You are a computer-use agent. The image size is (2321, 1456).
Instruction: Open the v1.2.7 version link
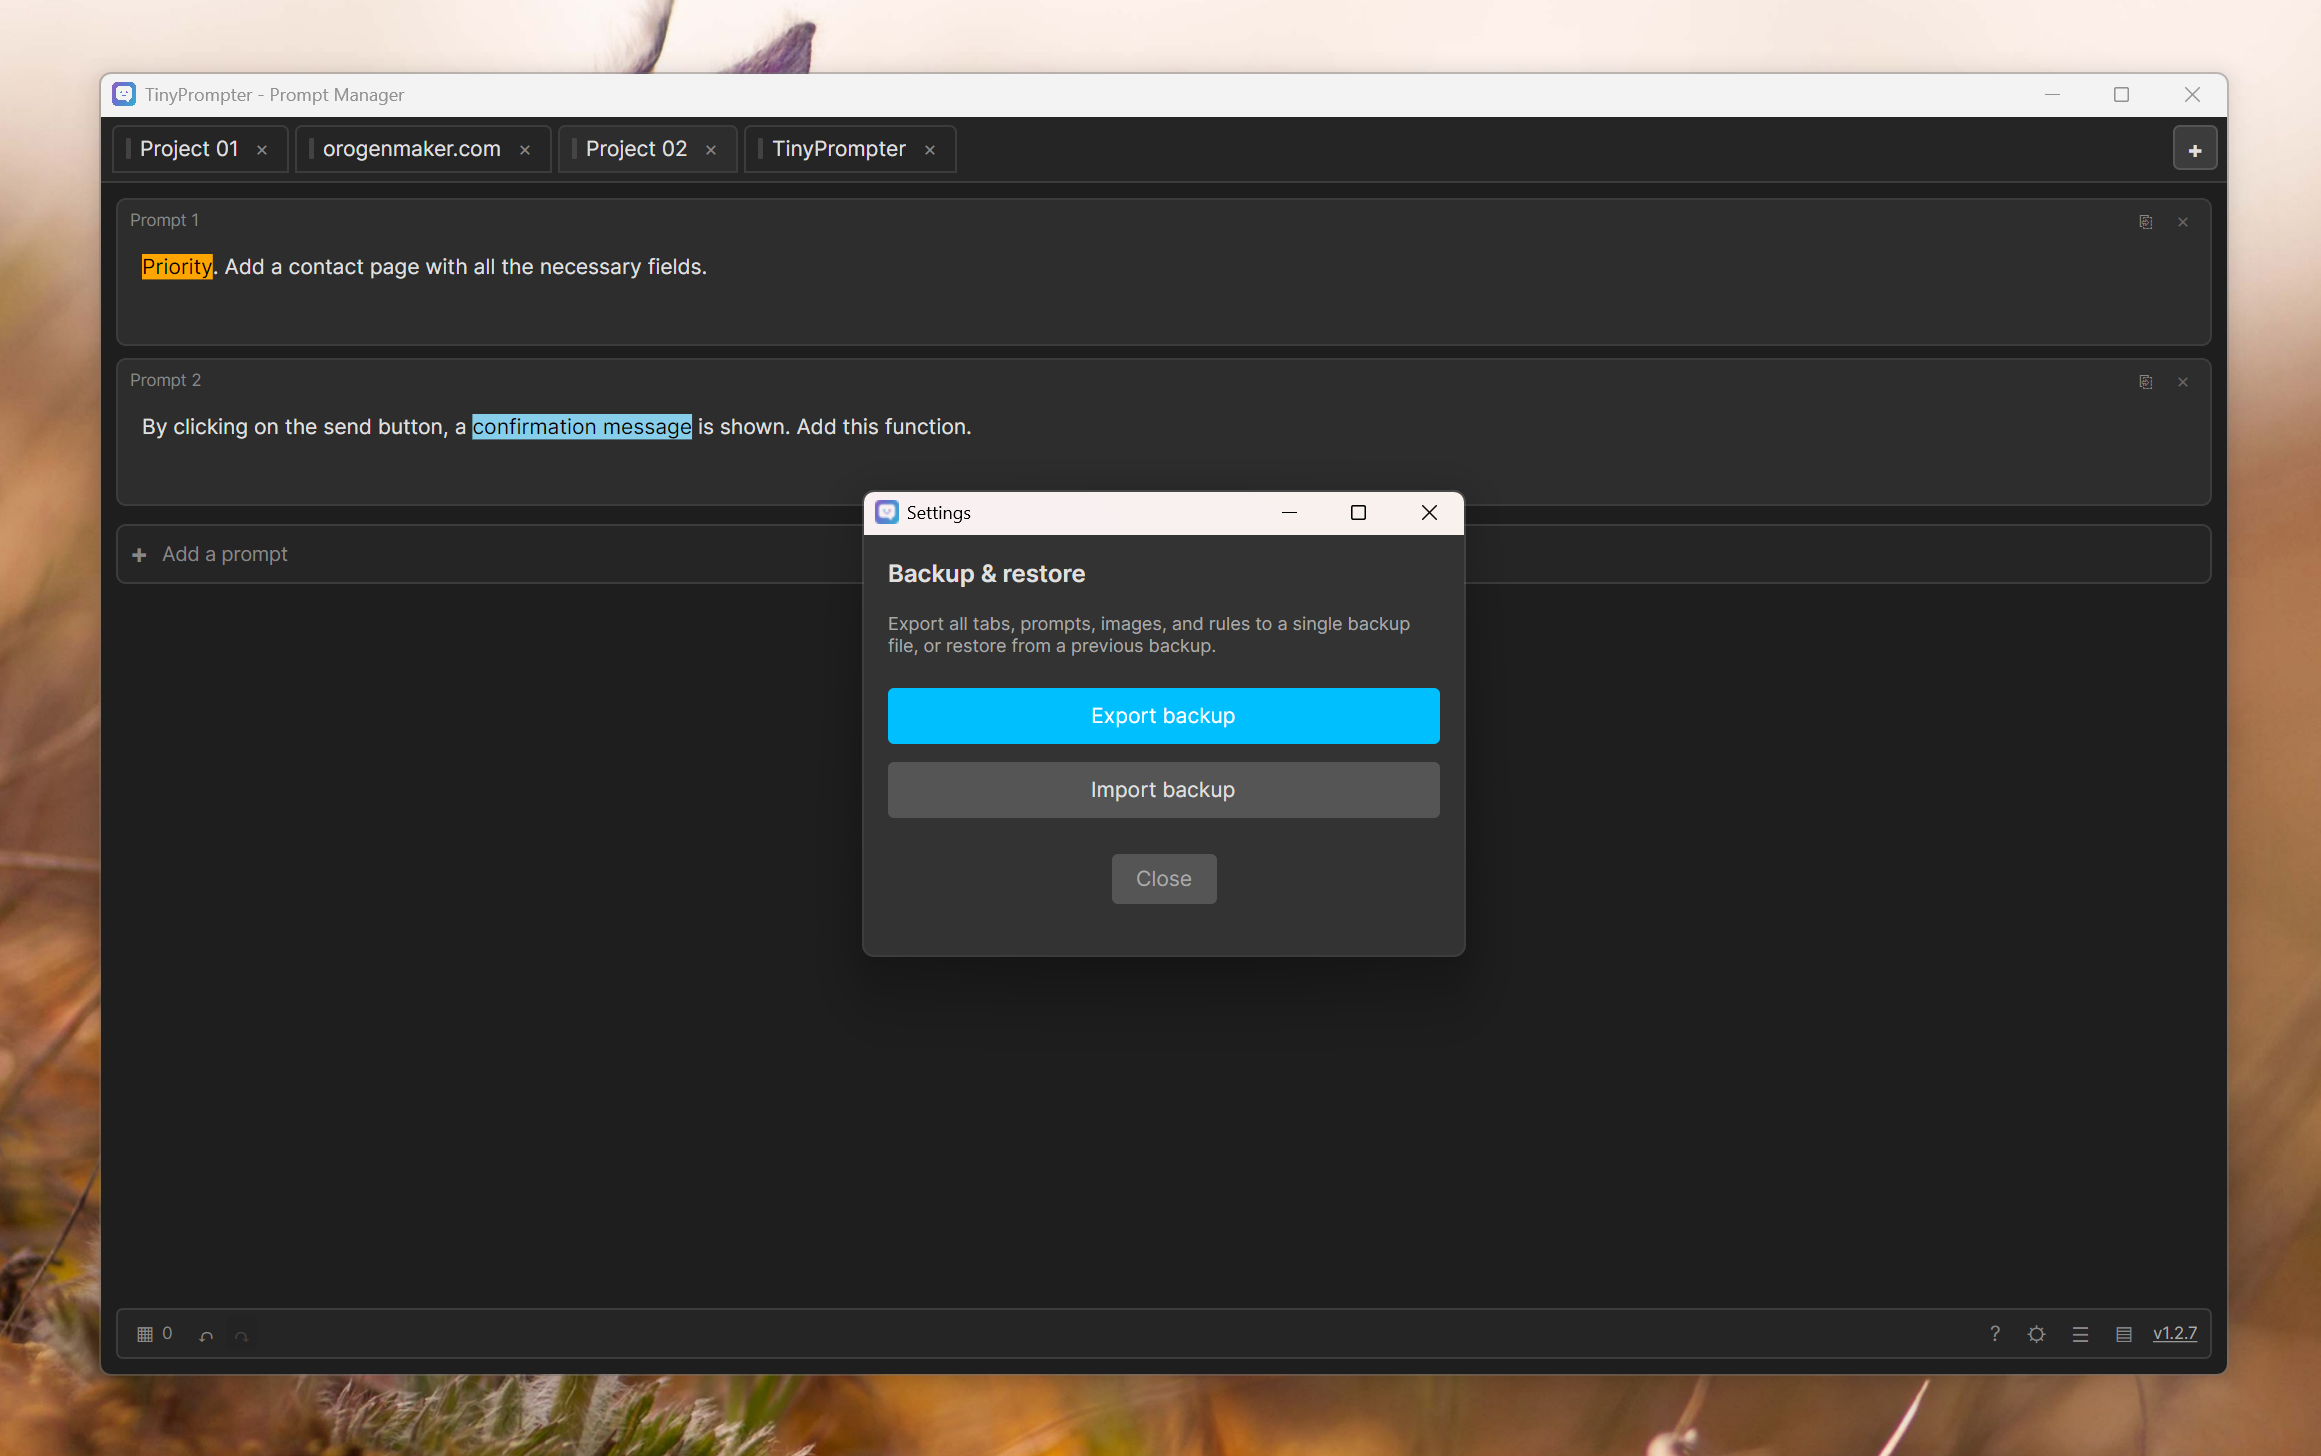coord(2174,1333)
